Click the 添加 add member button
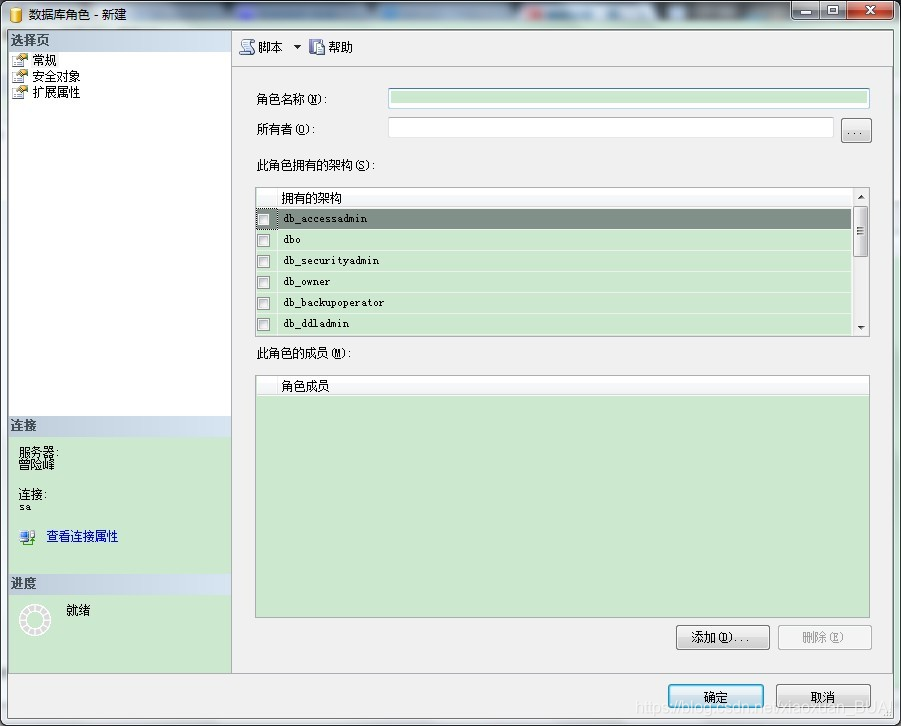 (722, 637)
